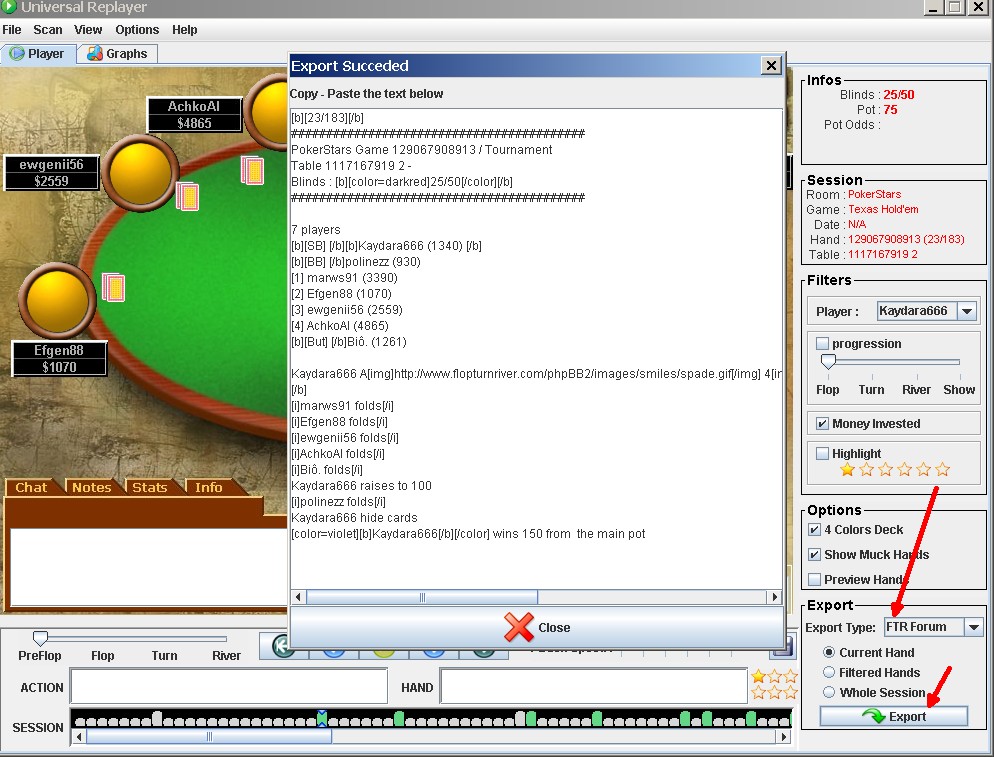Screen dimensions: 994x757
Task: Open the Scan menu
Action: 48,30
